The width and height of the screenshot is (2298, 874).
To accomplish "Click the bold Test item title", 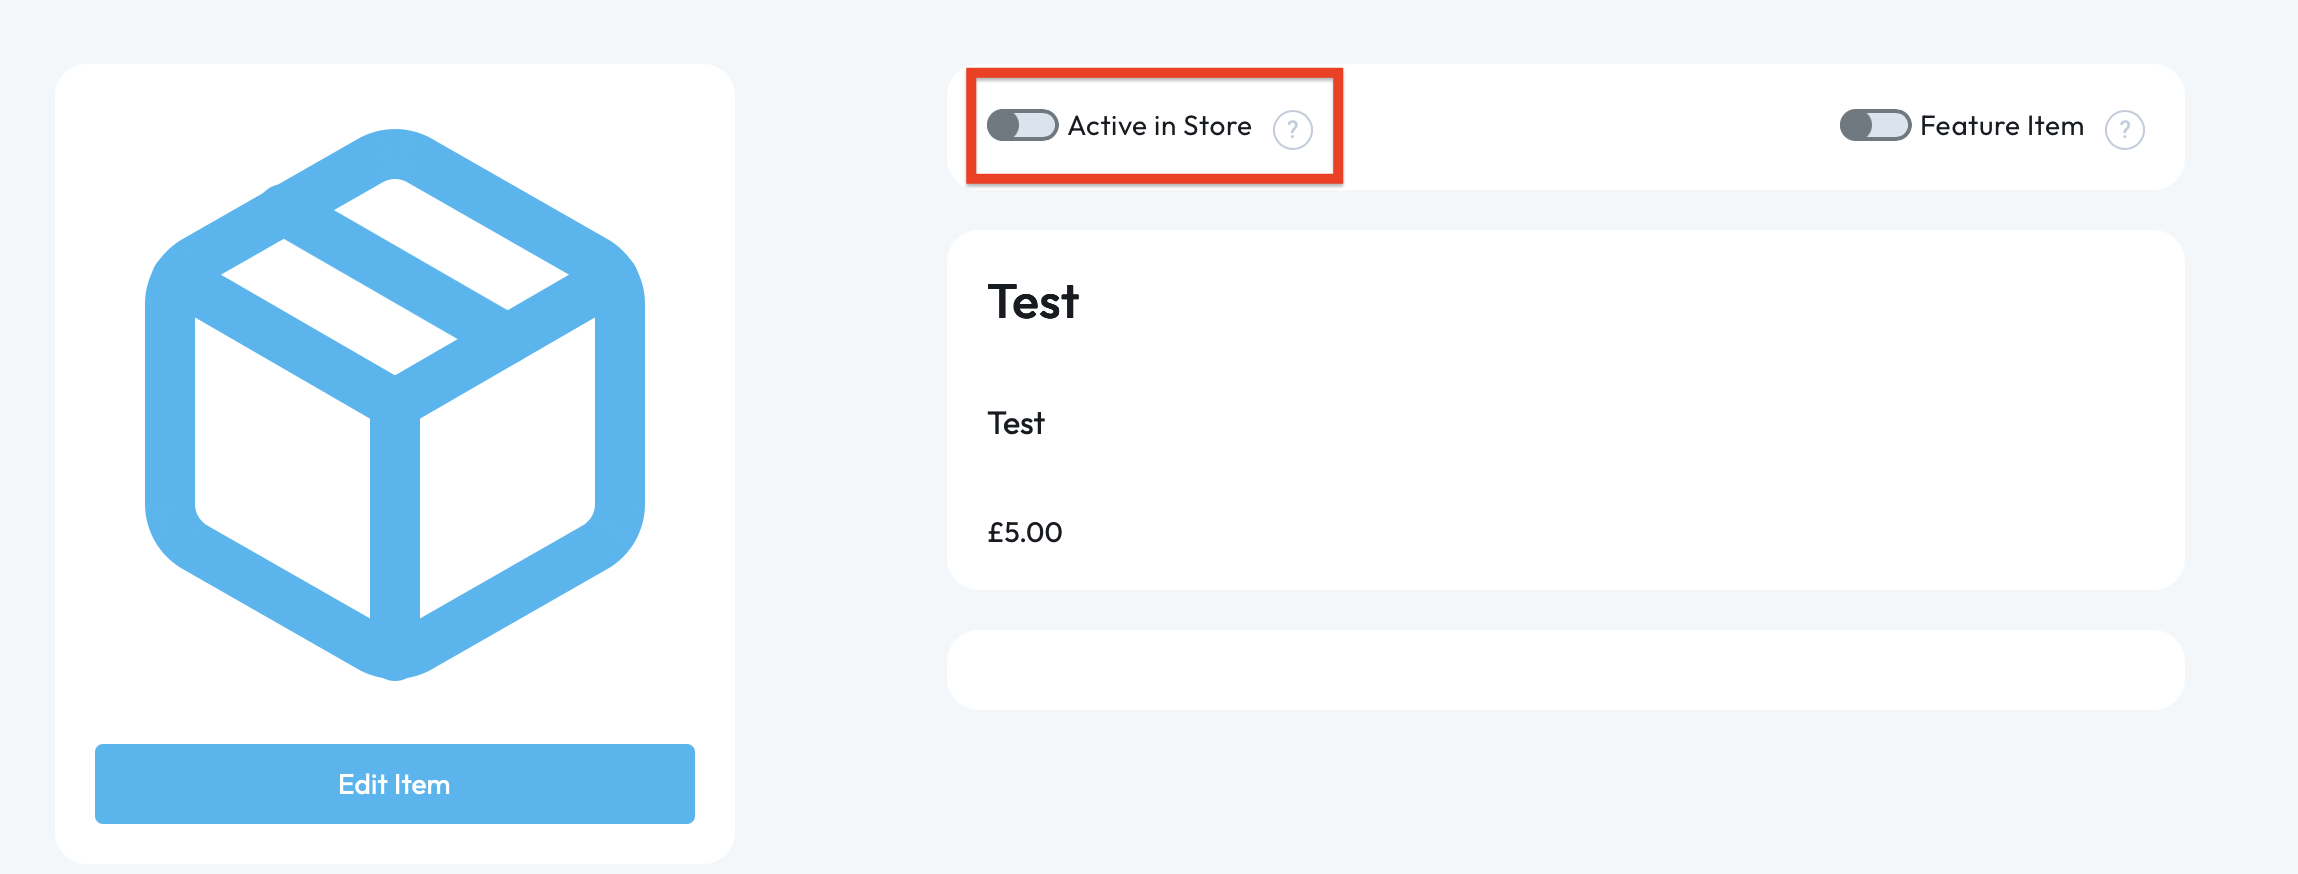I will [x=1033, y=302].
